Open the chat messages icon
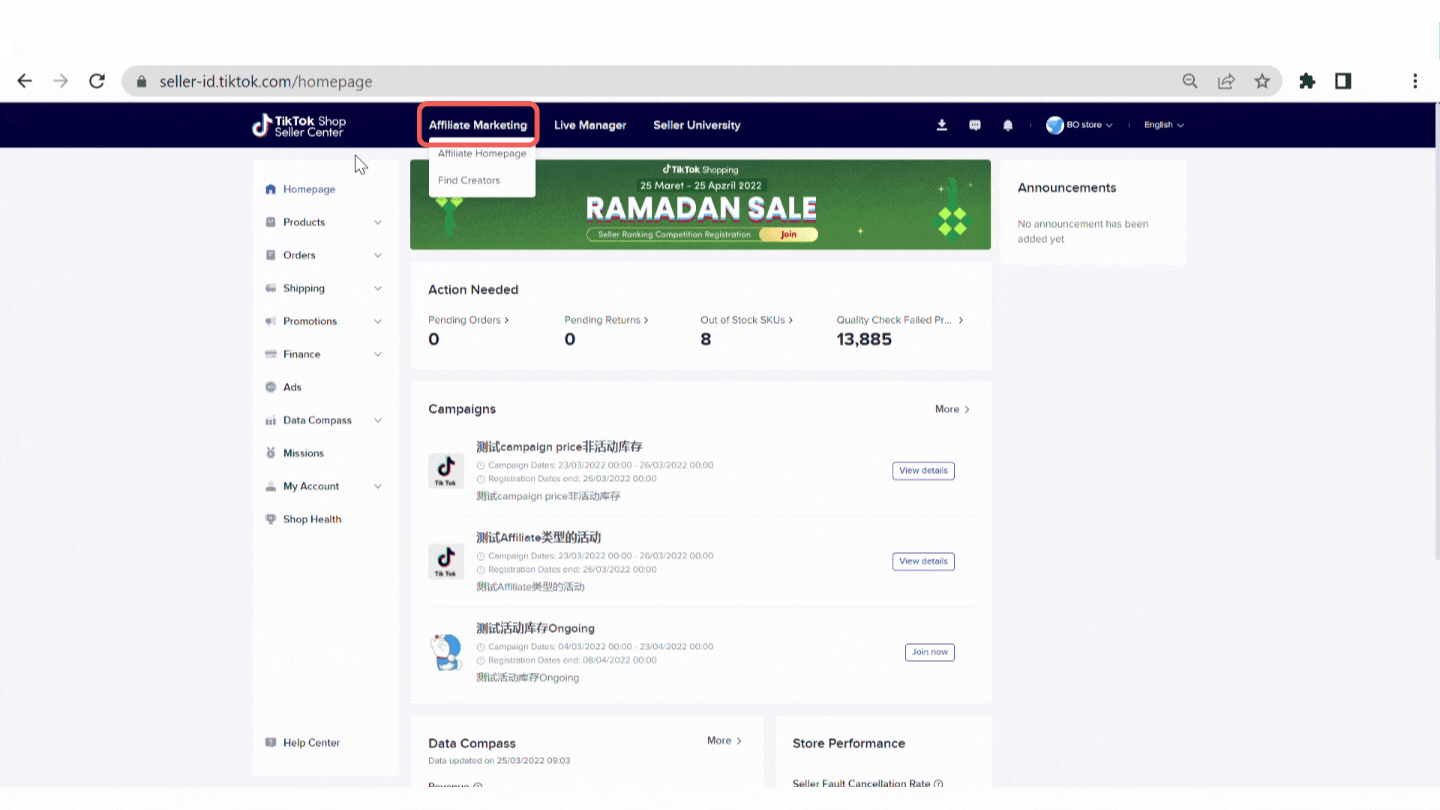This screenshot has width=1440, height=810. (975, 125)
